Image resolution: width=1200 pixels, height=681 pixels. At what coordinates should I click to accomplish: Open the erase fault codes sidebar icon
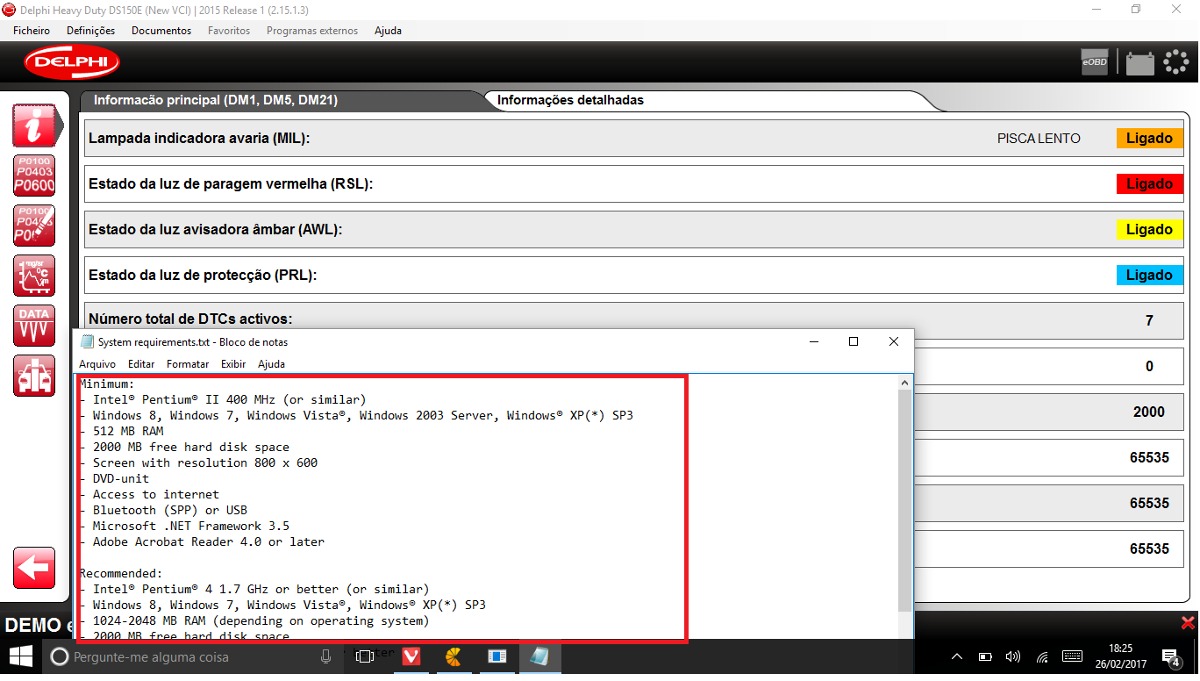[x=34, y=226]
